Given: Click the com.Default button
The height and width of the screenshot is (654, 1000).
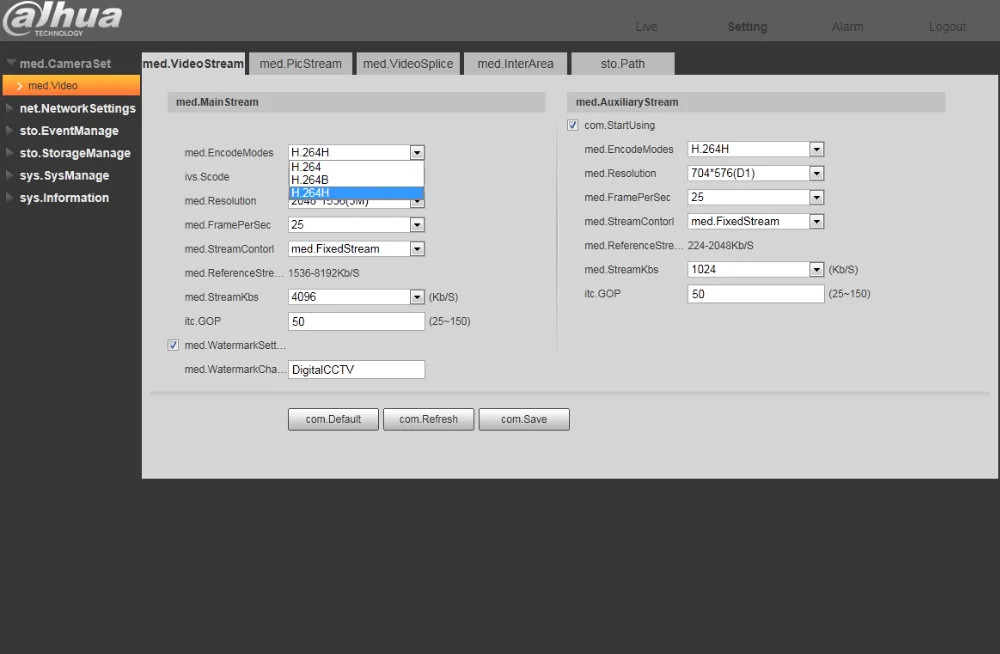Looking at the screenshot, I should (333, 419).
